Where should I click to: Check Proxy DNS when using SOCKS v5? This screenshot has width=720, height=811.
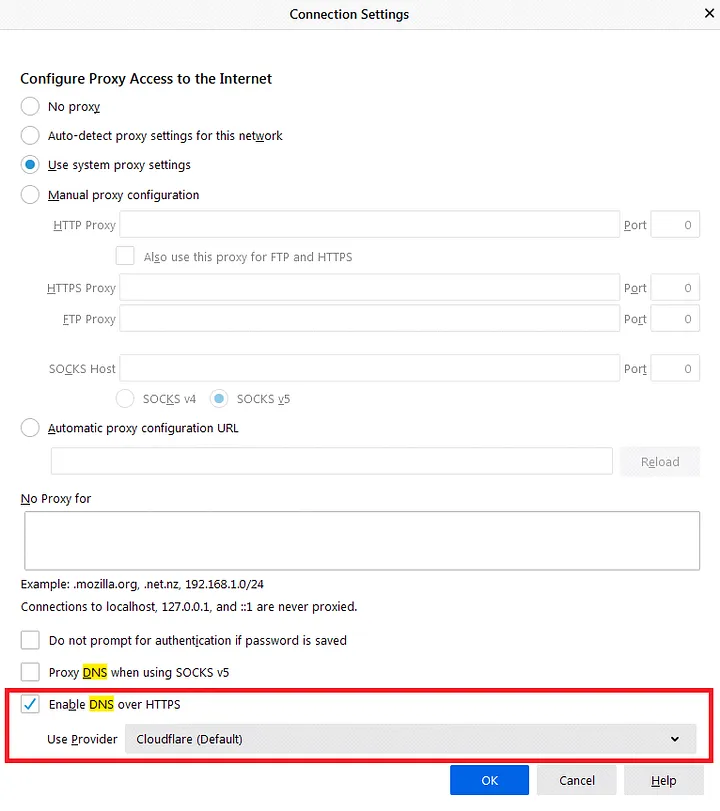coord(30,672)
